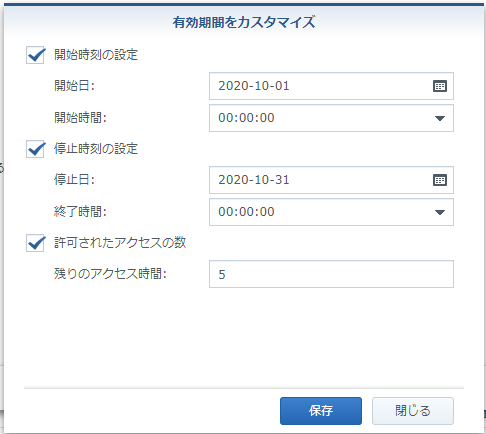Dismiss dialog with the 閉じる button
Image resolution: width=486 pixels, height=434 pixels.
tap(413, 411)
